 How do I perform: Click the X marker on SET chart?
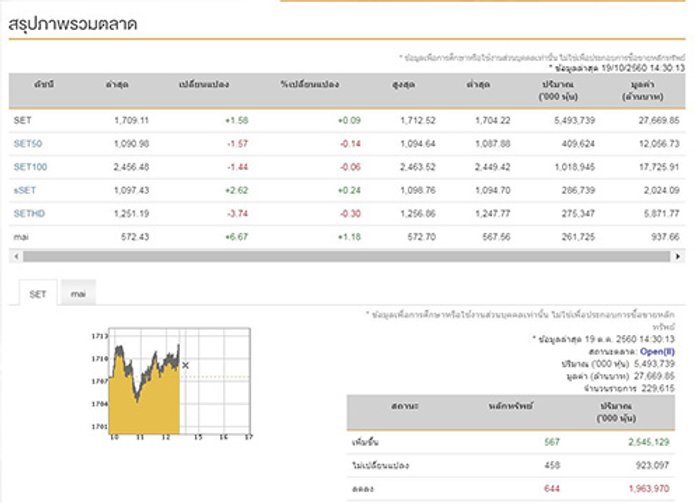185,365
